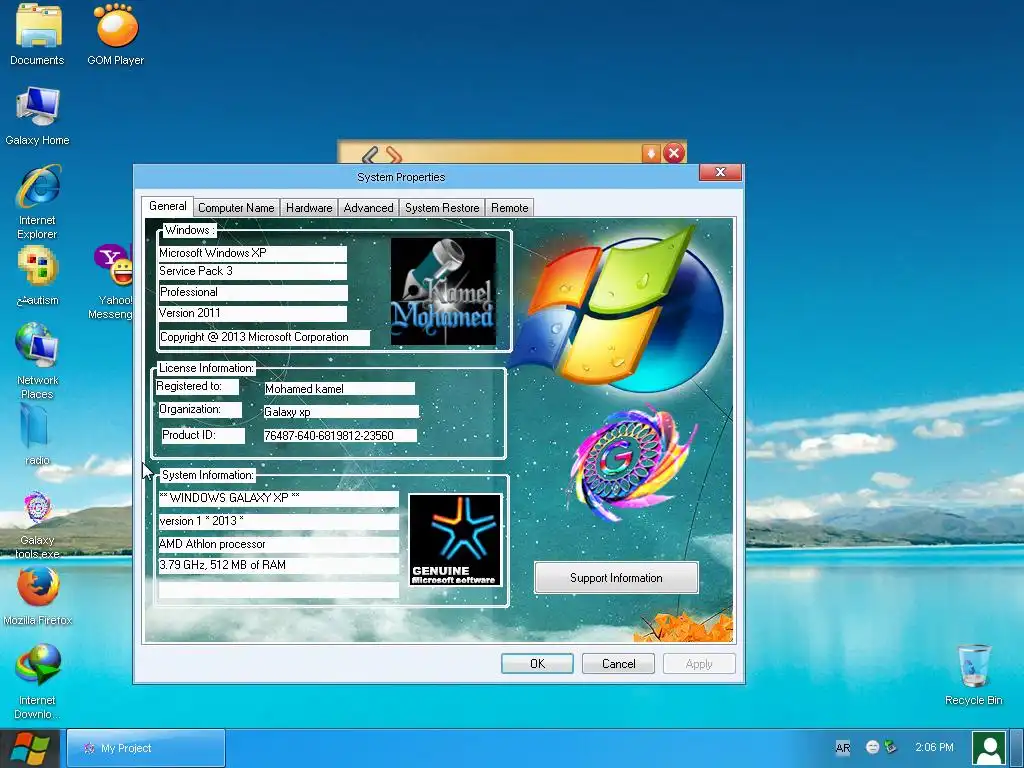1024x768 pixels.
Task: Click the Windows Start button
Action: coord(31,748)
